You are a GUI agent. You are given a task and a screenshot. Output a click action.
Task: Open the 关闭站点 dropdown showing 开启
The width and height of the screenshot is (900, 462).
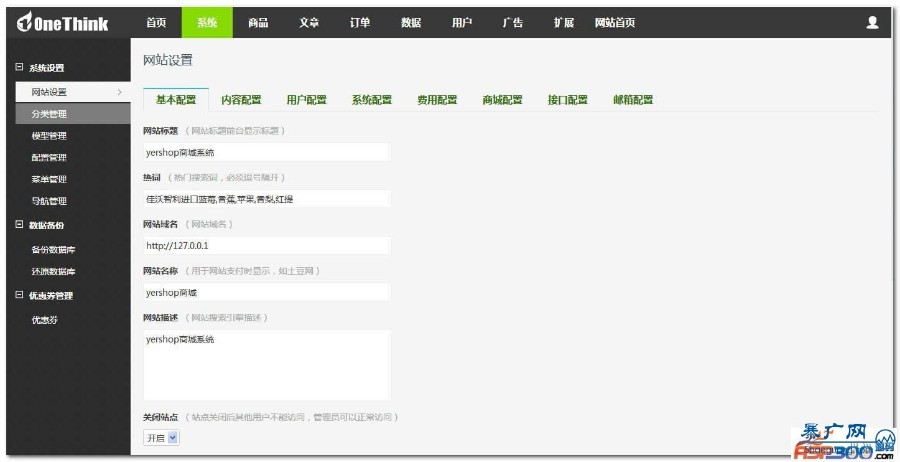[x=161, y=438]
